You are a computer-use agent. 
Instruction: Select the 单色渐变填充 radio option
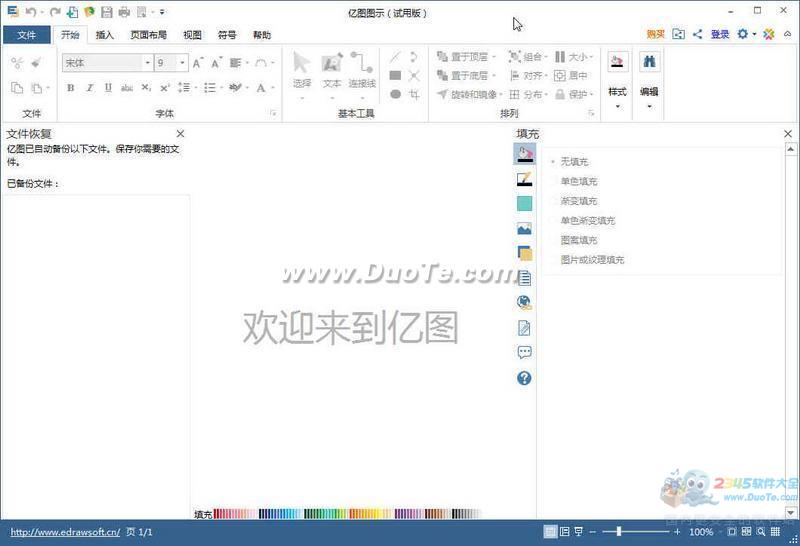click(583, 220)
